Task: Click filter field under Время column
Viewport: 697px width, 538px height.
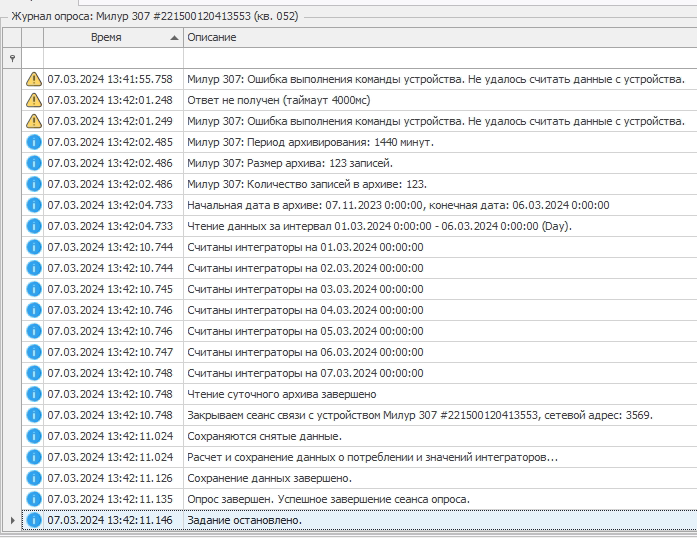Action: 112,58
